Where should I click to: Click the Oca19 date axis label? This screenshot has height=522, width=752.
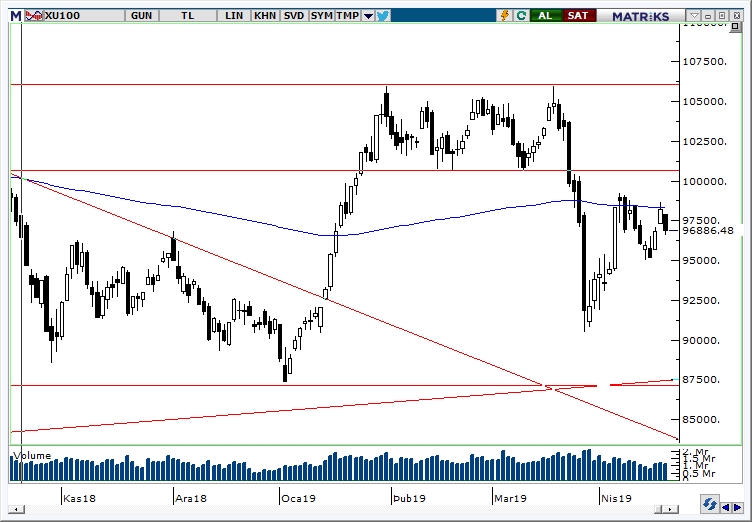tap(299, 498)
